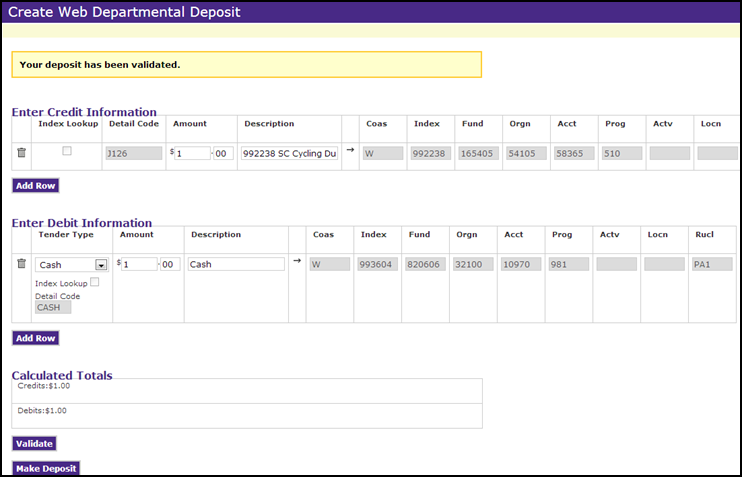Click the credit Amount cents field
The height and width of the screenshot is (477, 742).
pyautogui.click(x=223, y=154)
